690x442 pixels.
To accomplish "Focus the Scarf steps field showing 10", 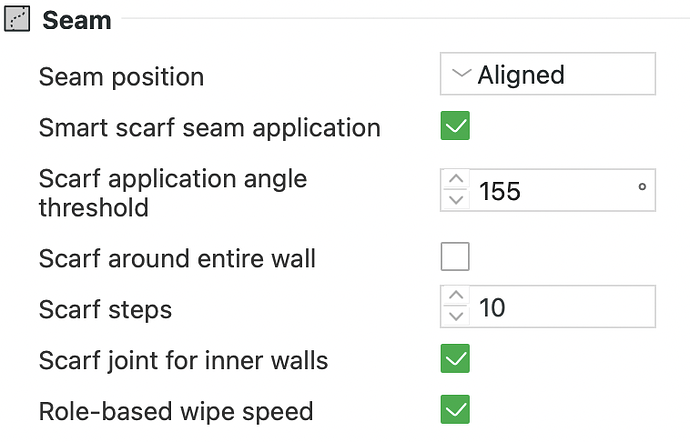I will click(x=562, y=306).
